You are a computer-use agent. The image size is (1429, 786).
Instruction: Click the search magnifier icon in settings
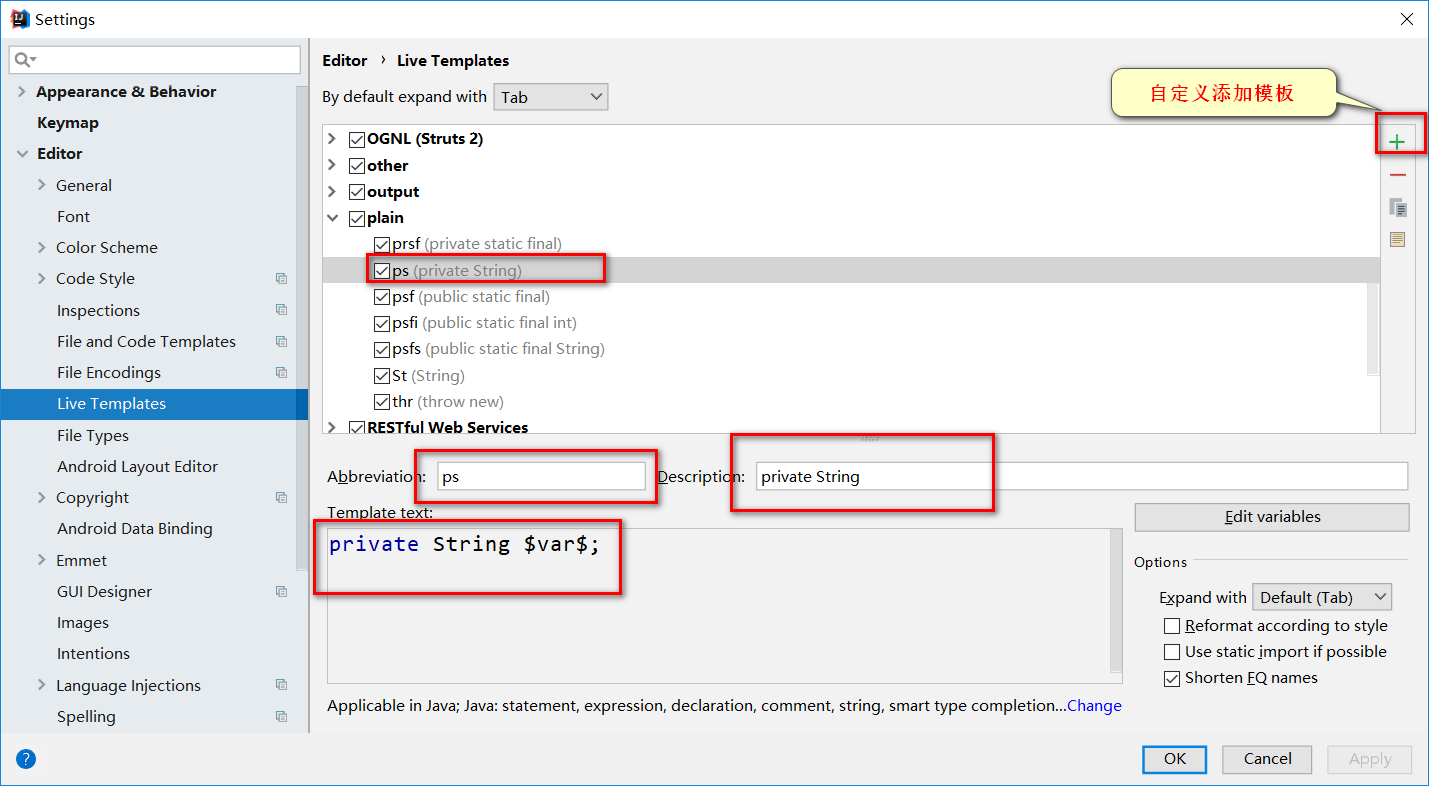24,60
